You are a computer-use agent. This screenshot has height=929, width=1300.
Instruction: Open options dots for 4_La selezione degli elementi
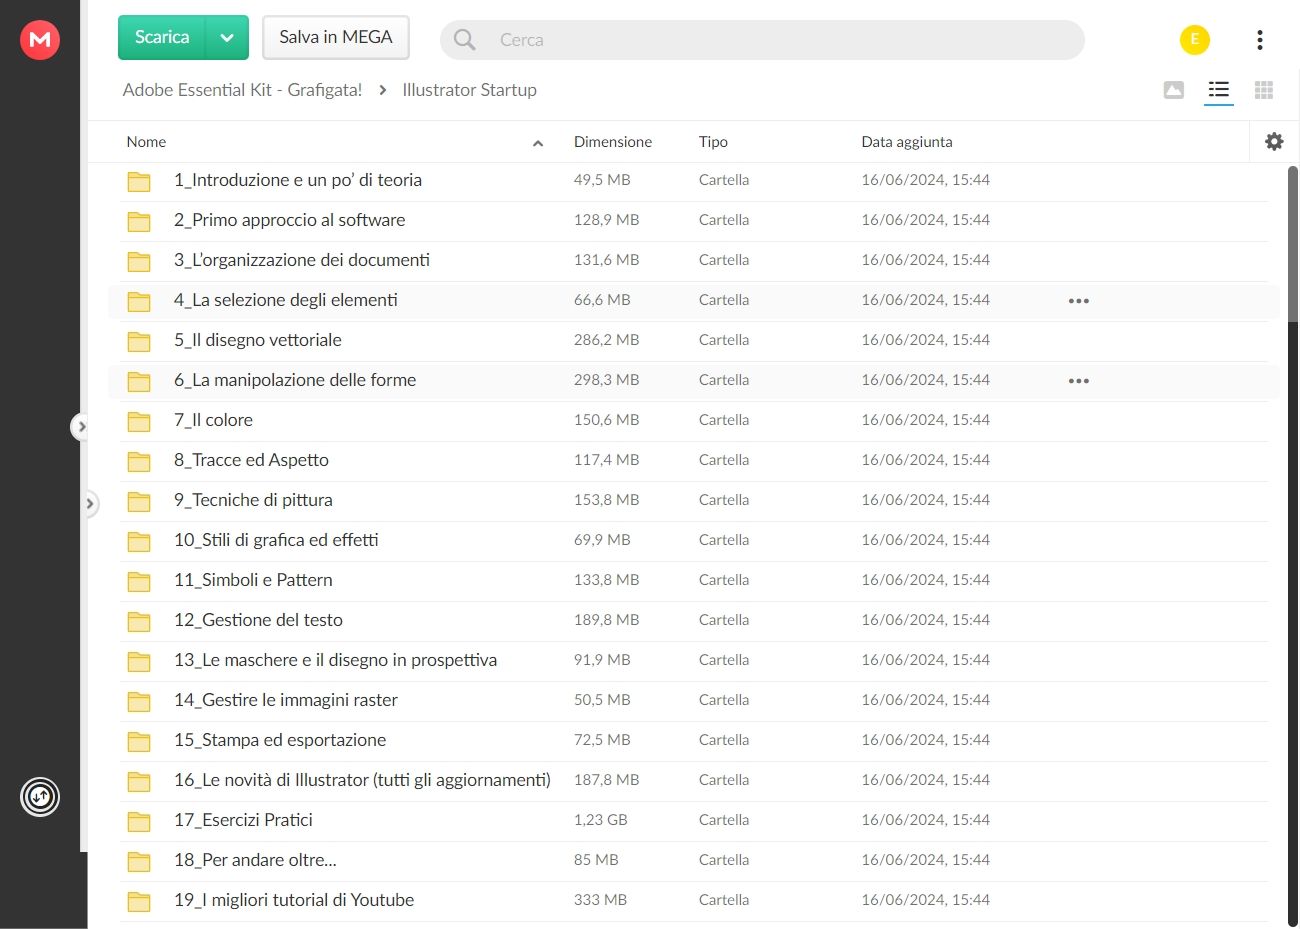point(1078,301)
